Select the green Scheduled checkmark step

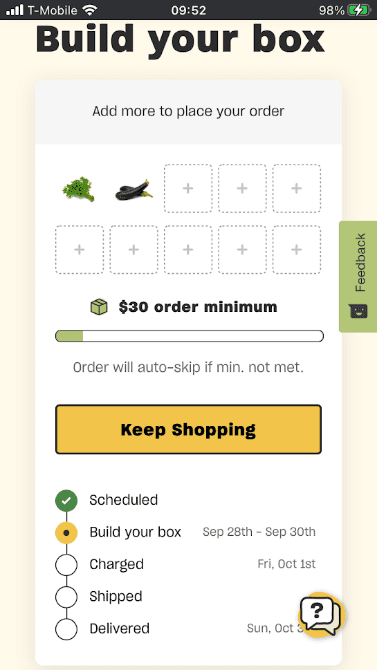click(66, 500)
